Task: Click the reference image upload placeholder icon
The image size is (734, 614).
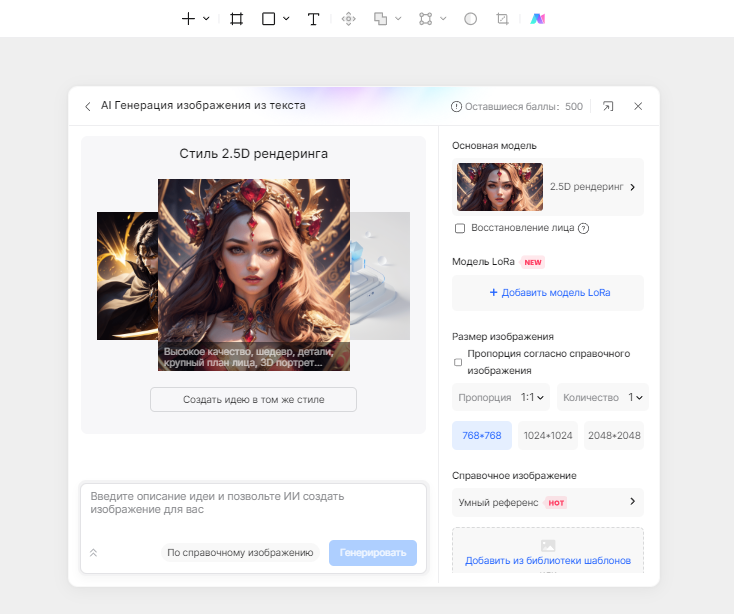Action: coord(548,546)
